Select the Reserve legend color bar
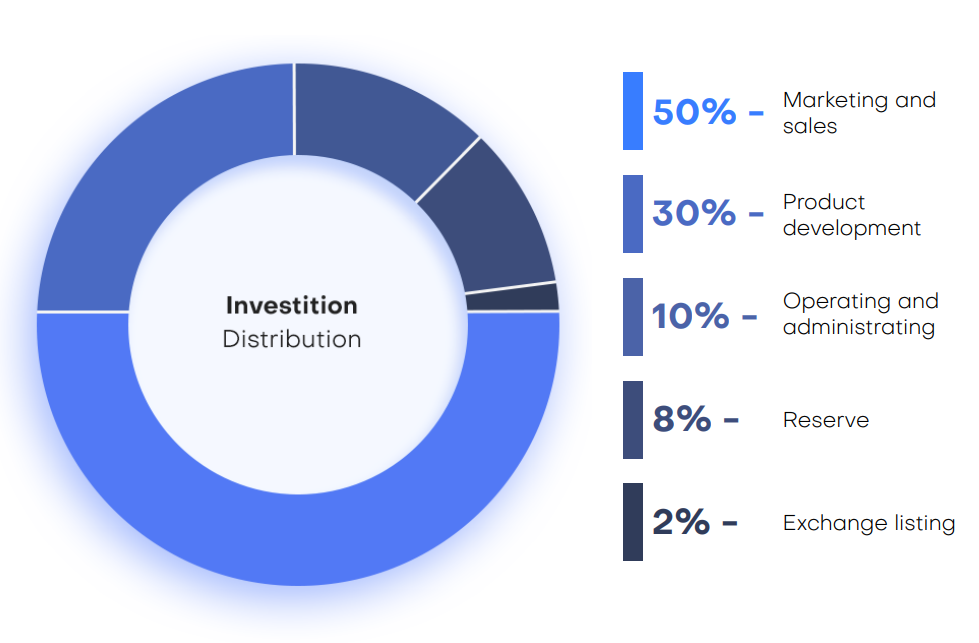This screenshot has width=979, height=643. click(x=632, y=420)
